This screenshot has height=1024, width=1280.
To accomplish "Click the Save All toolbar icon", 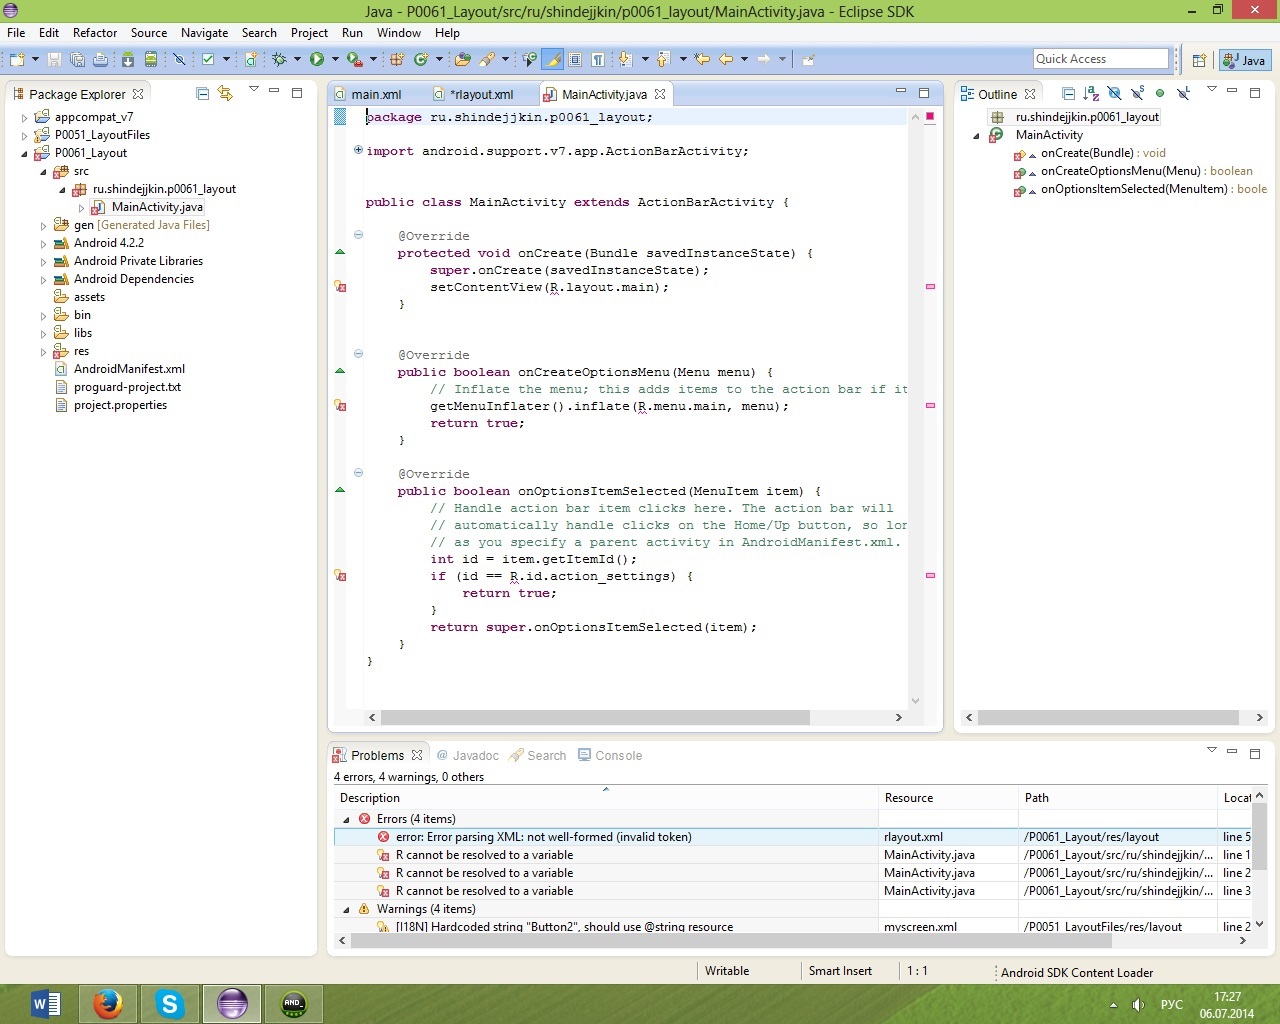I will [x=77, y=60].
